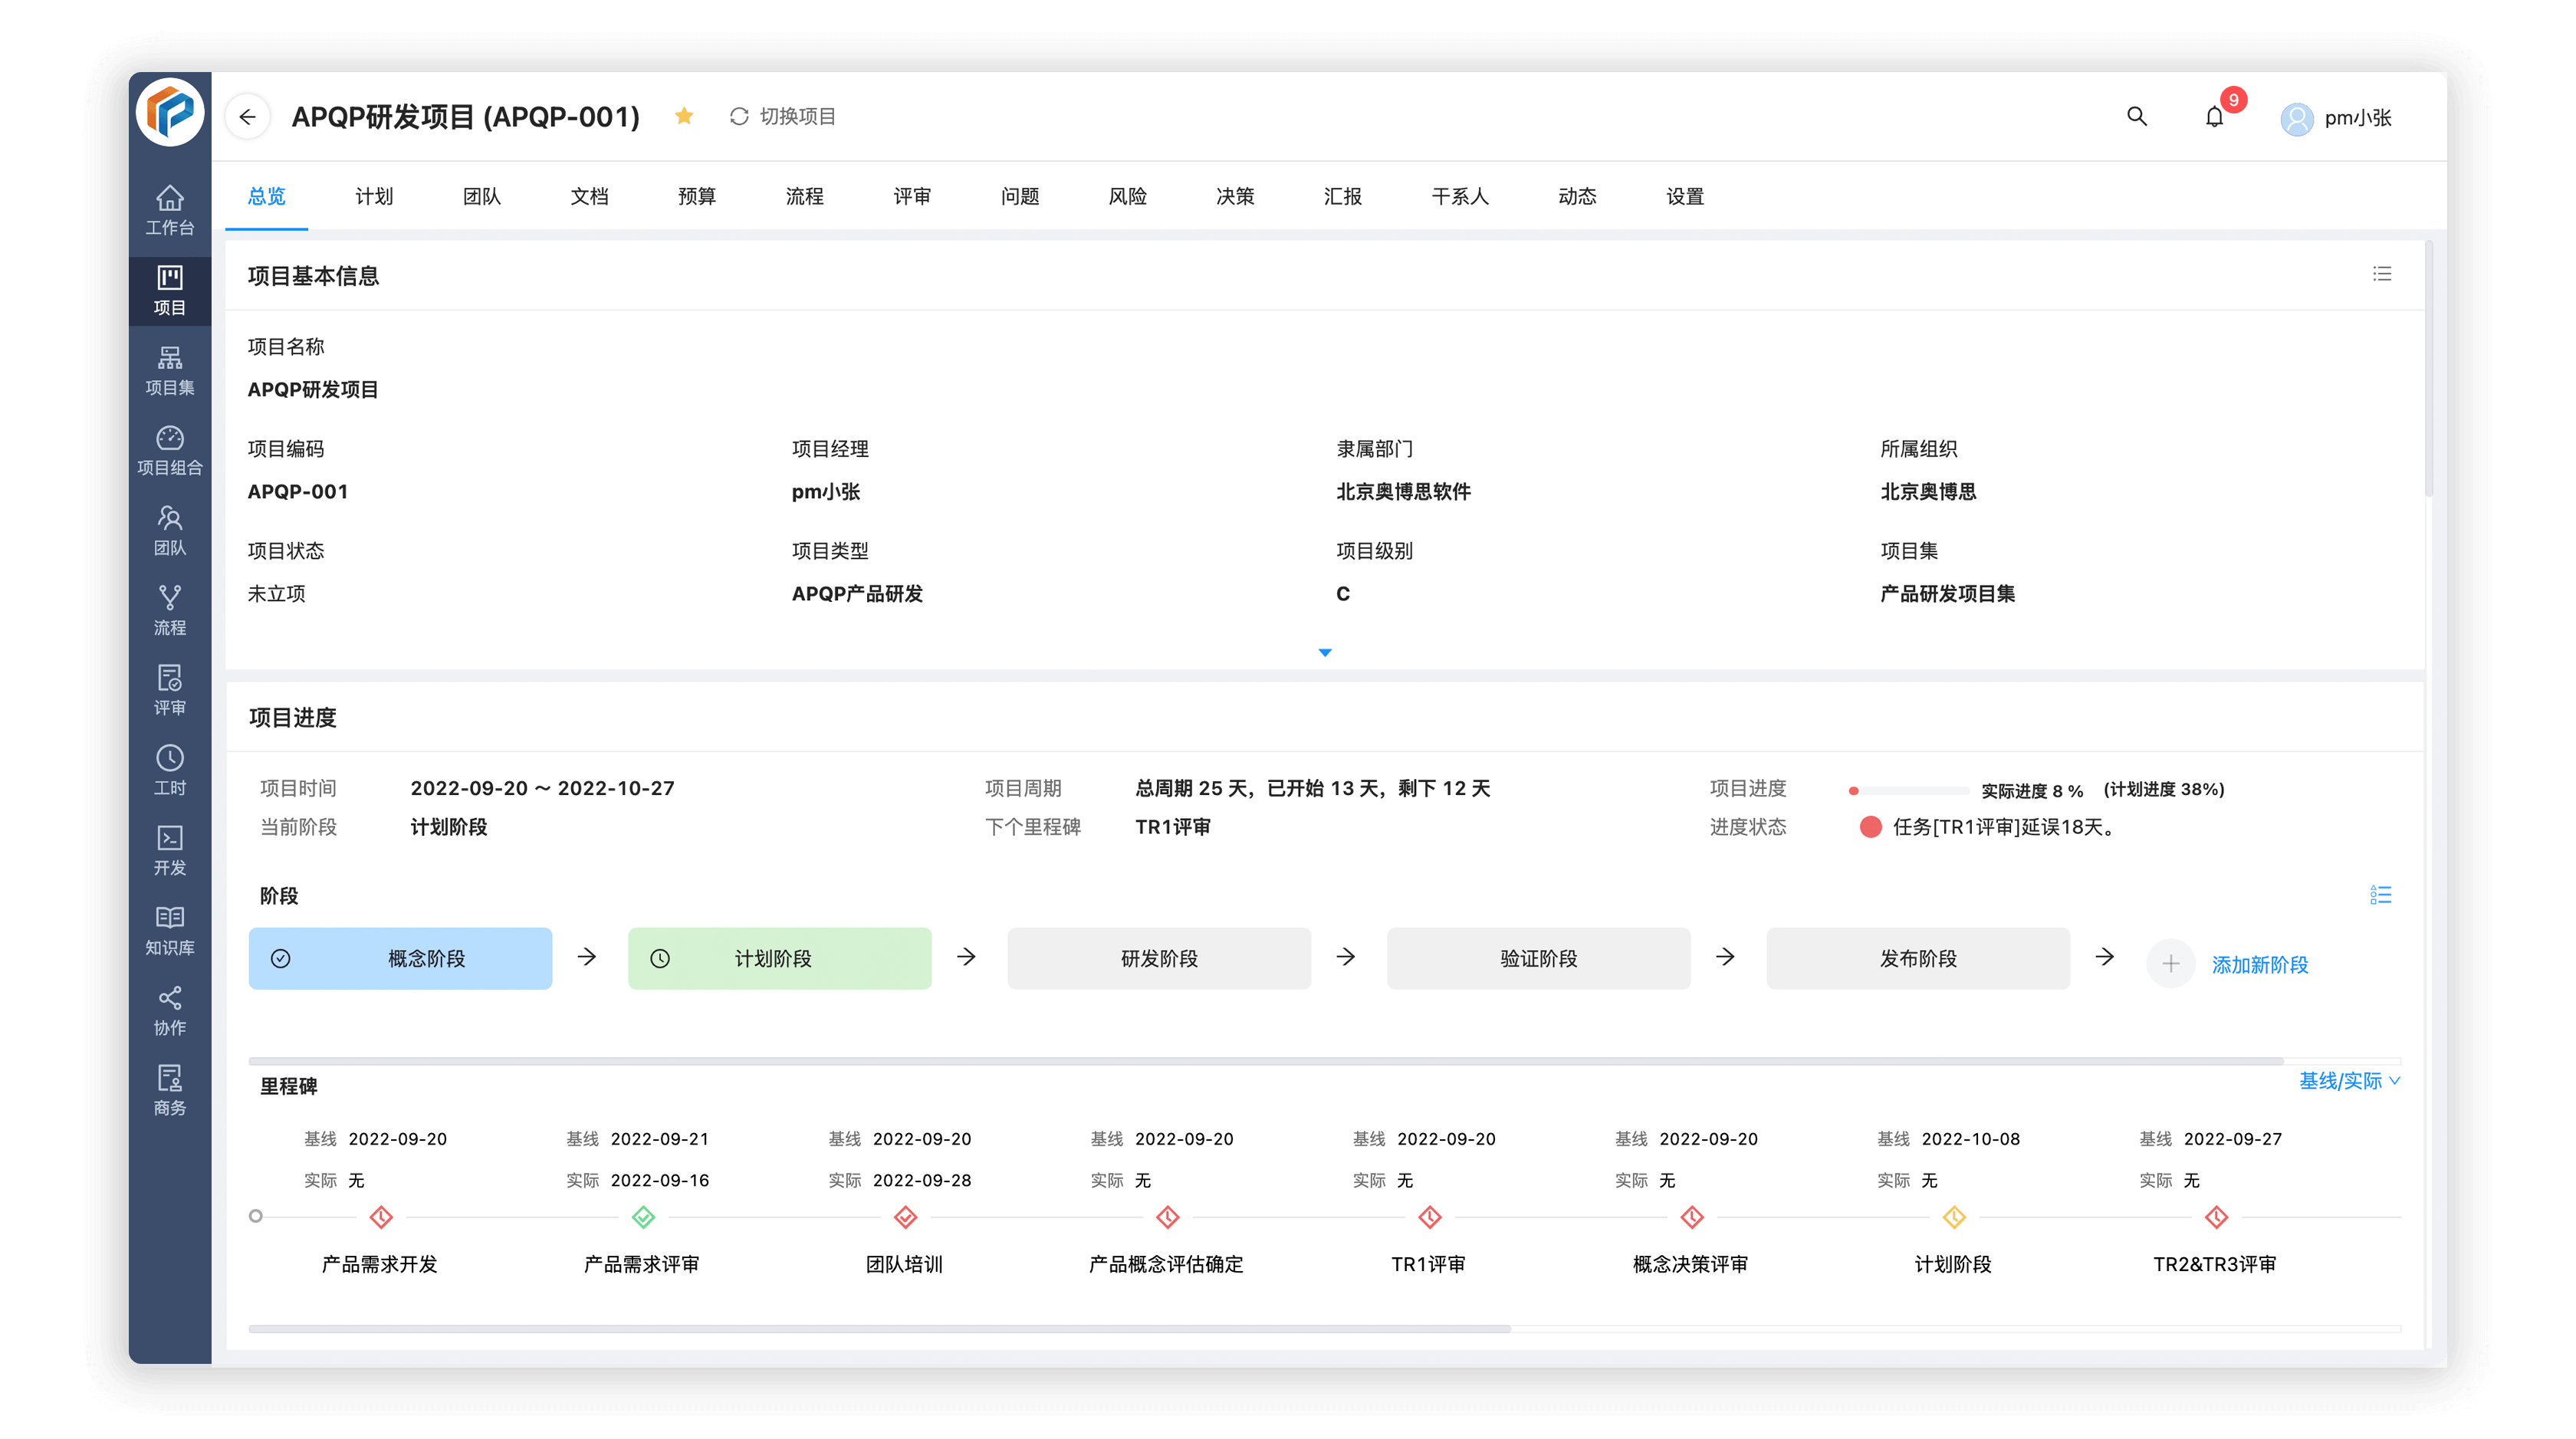Open 项目组合 portfolio in the sidebar
2576x1439 pixels.
click(169, 451)
